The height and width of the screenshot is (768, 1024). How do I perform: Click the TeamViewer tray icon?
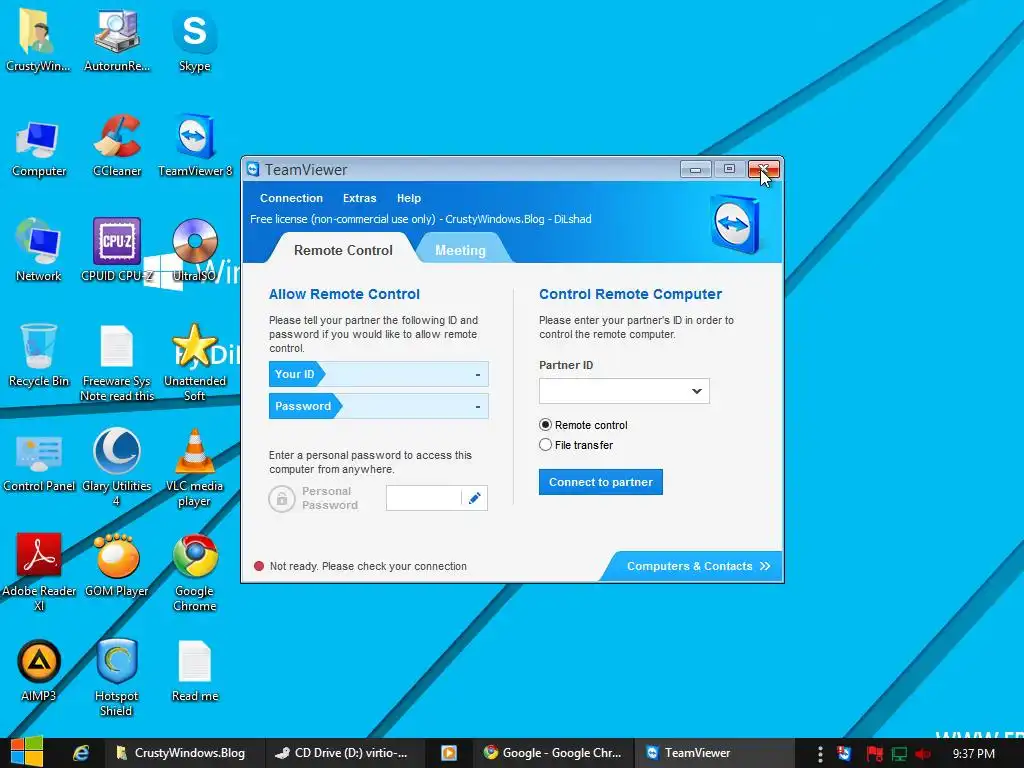click(x=844, y=754)
